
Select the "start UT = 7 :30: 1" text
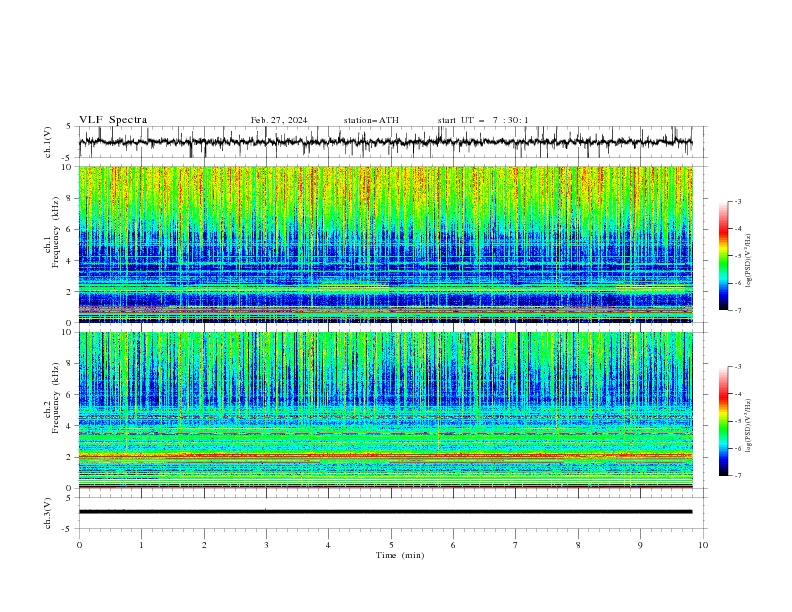pos(483,120)
